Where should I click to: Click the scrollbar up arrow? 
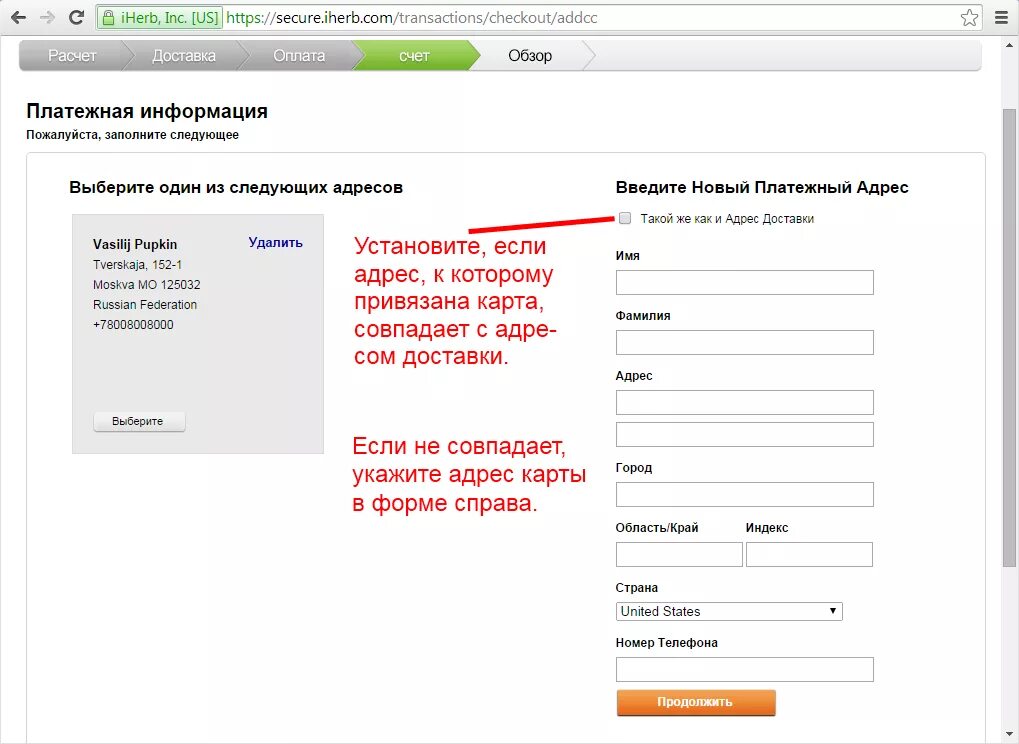1009,45
